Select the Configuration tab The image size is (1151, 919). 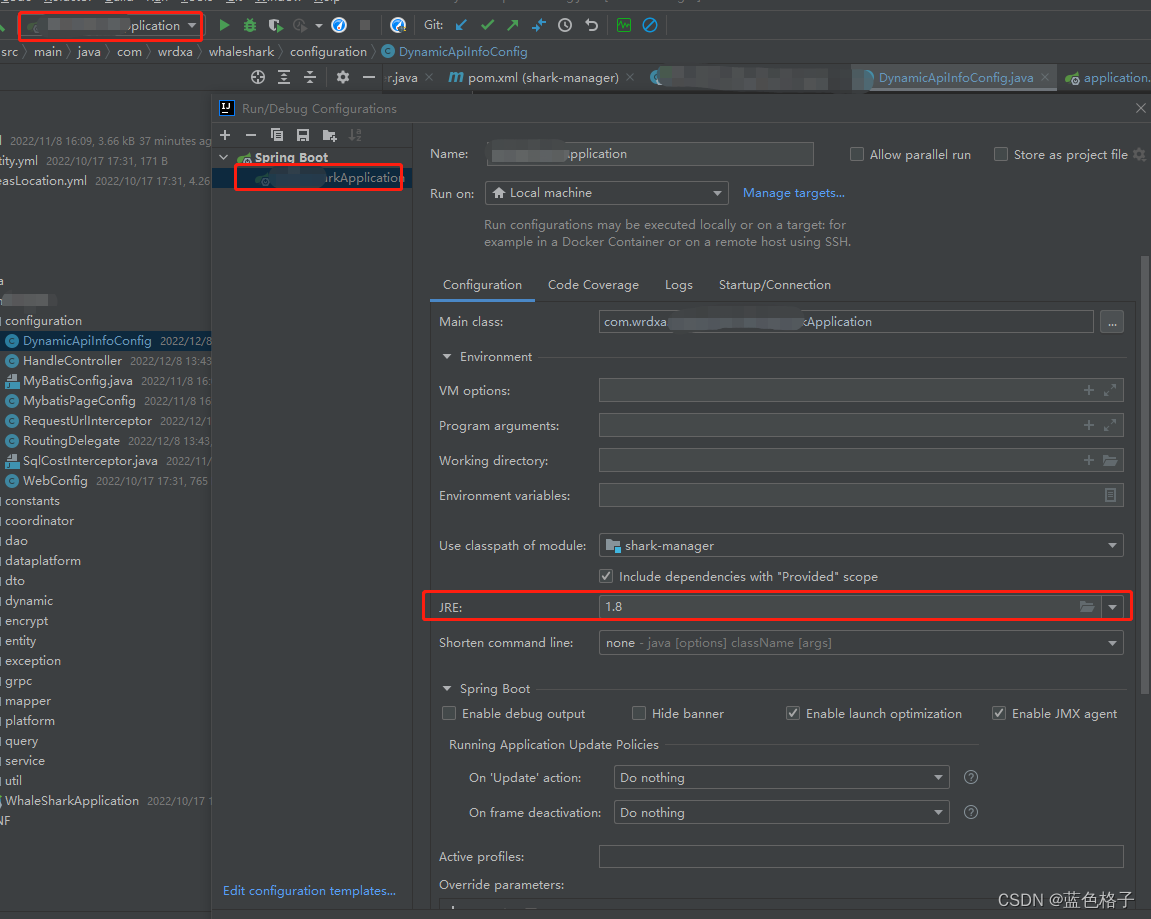tap(482, 285)
